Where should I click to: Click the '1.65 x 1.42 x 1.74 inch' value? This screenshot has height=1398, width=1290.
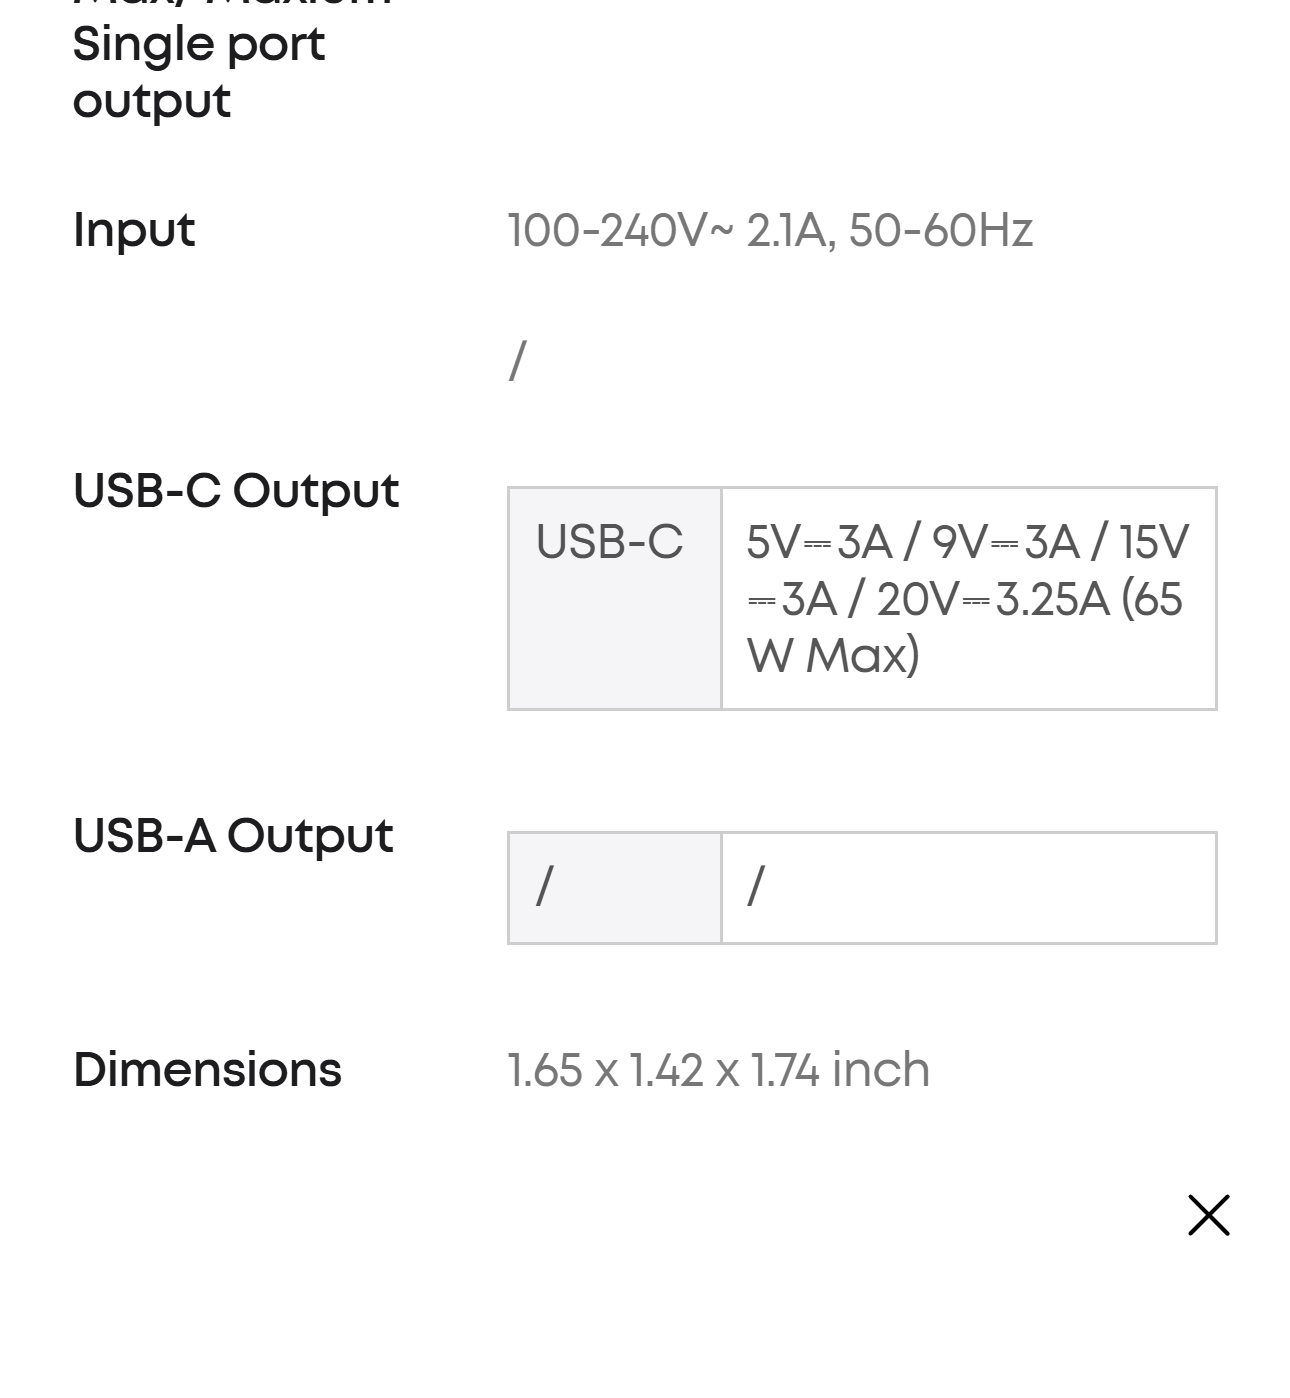pyautogui.click(x=718, y=1070)
